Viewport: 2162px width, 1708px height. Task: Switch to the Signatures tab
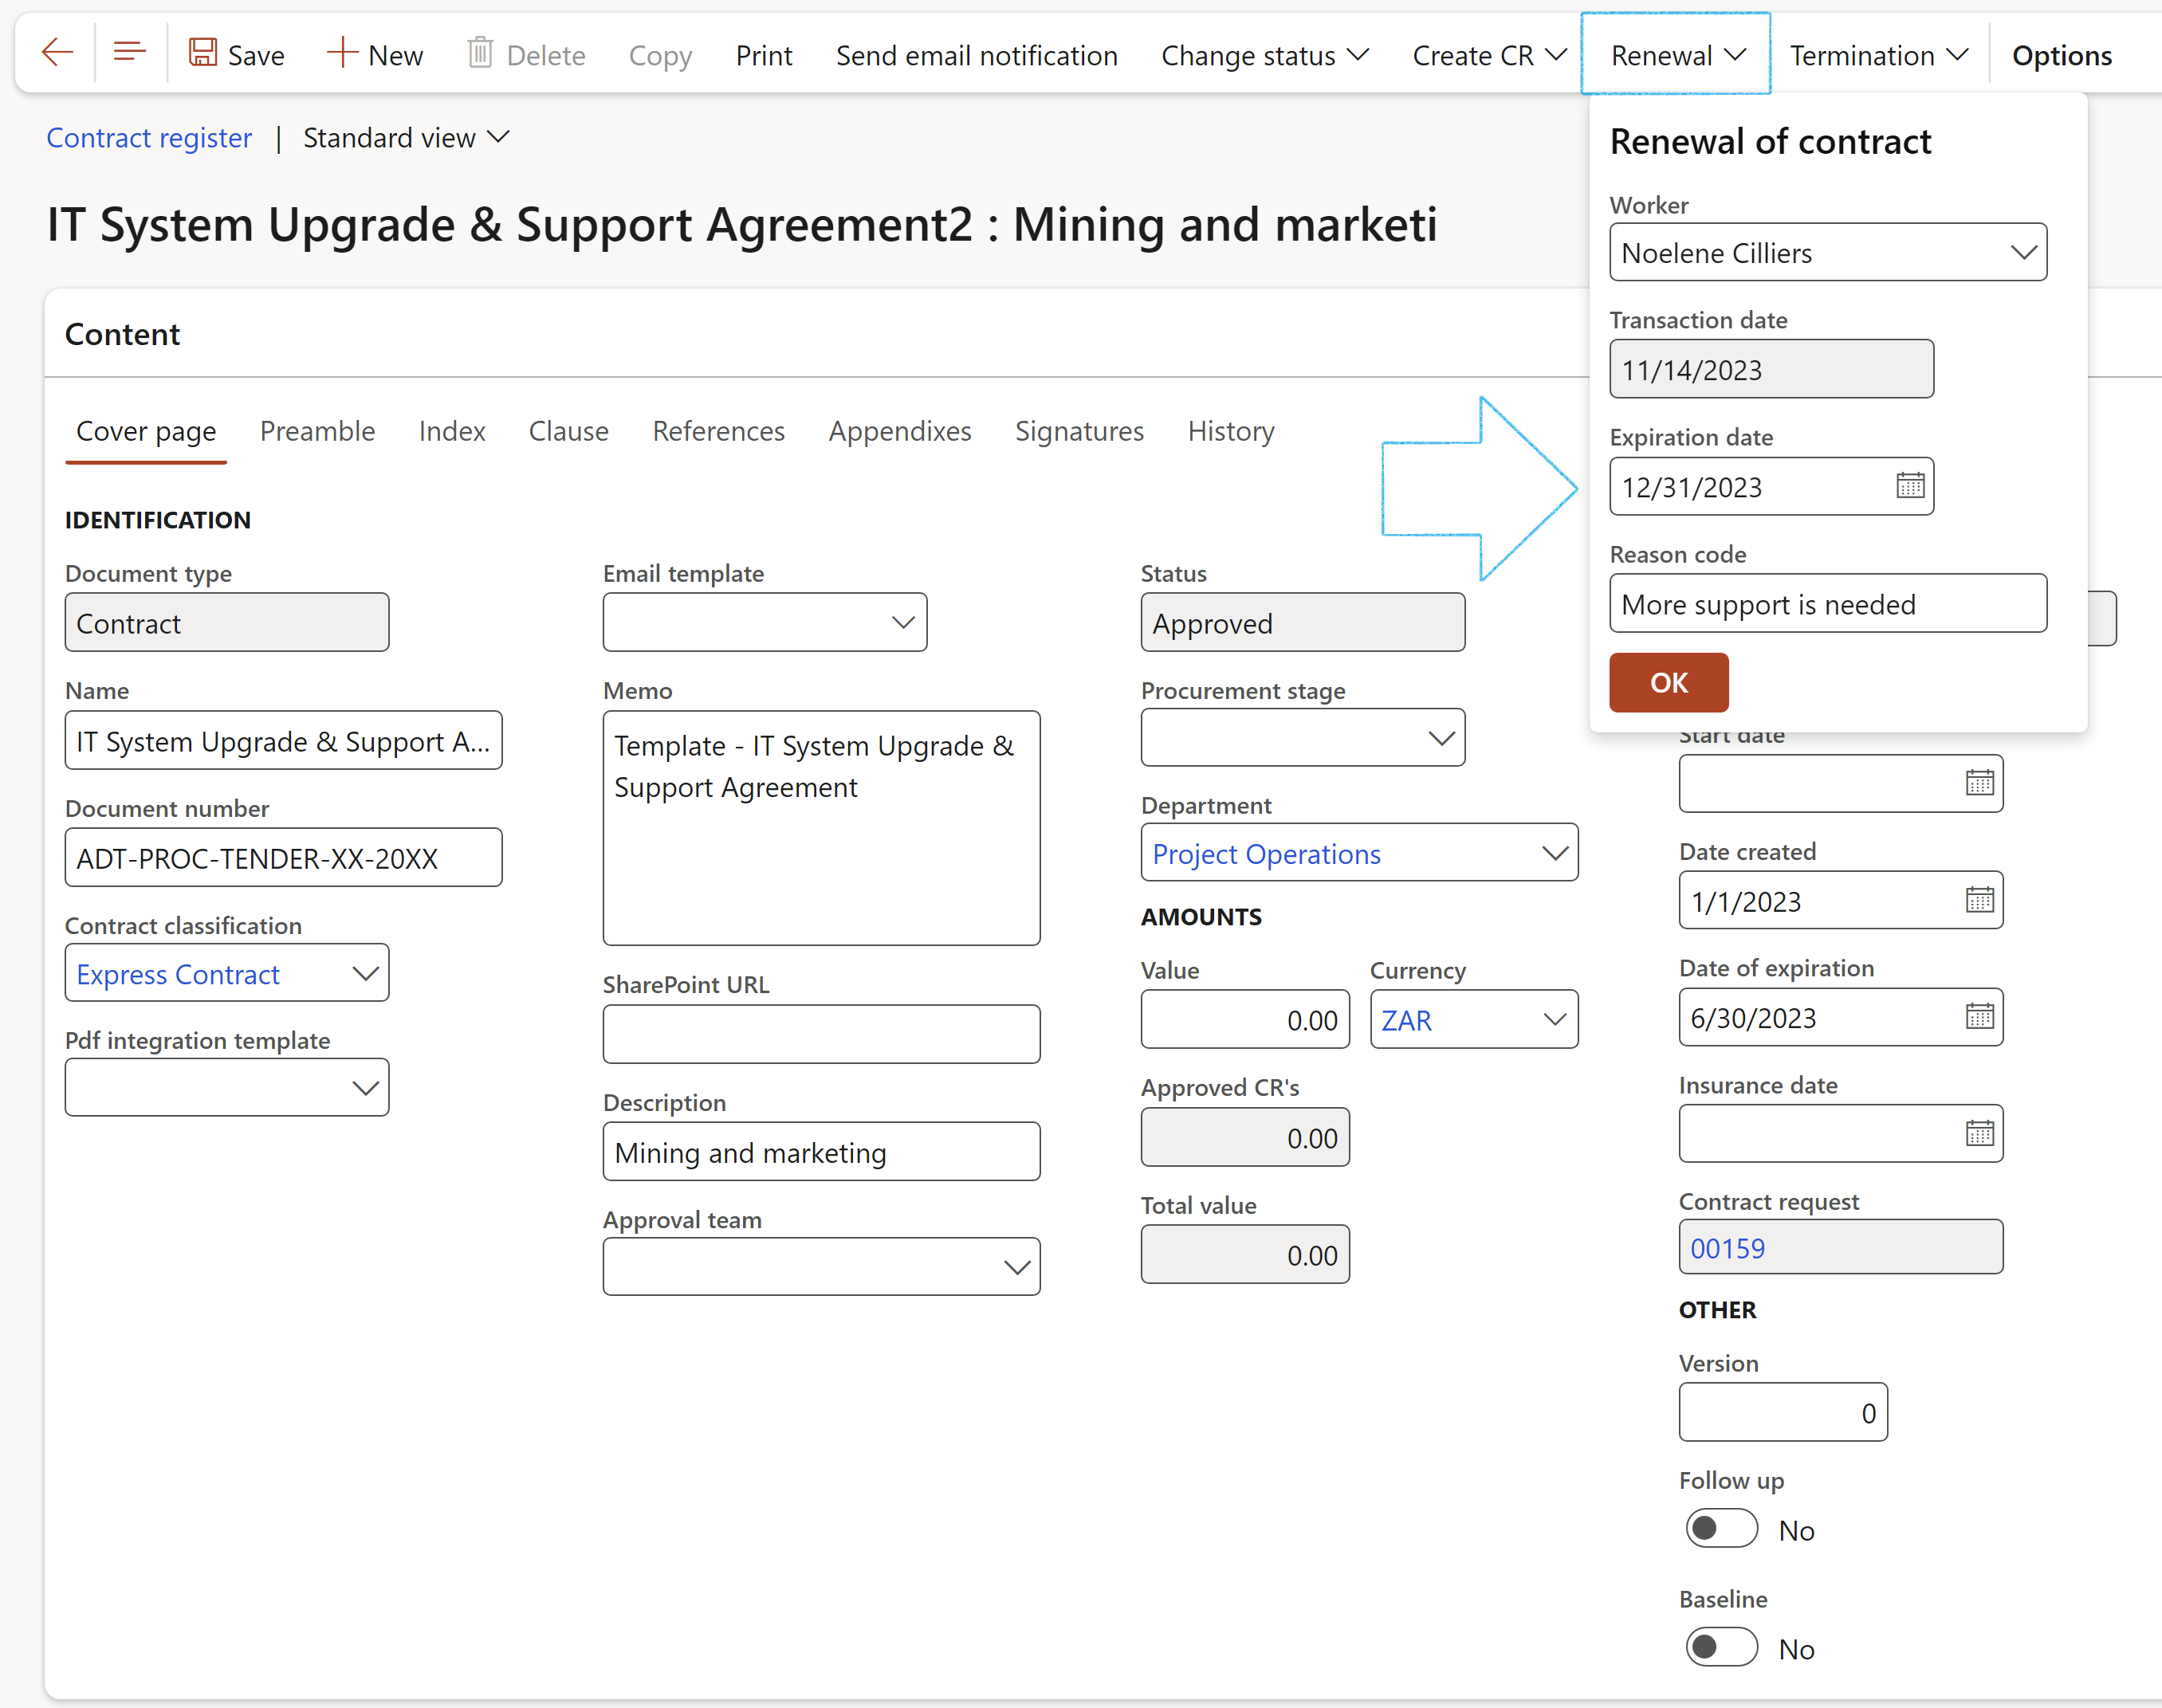(1079, 431)
